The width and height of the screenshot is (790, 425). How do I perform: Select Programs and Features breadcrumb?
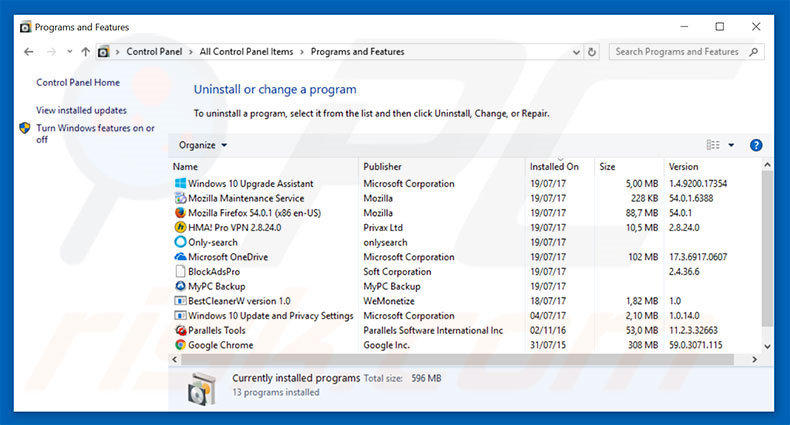coord(357,51)
